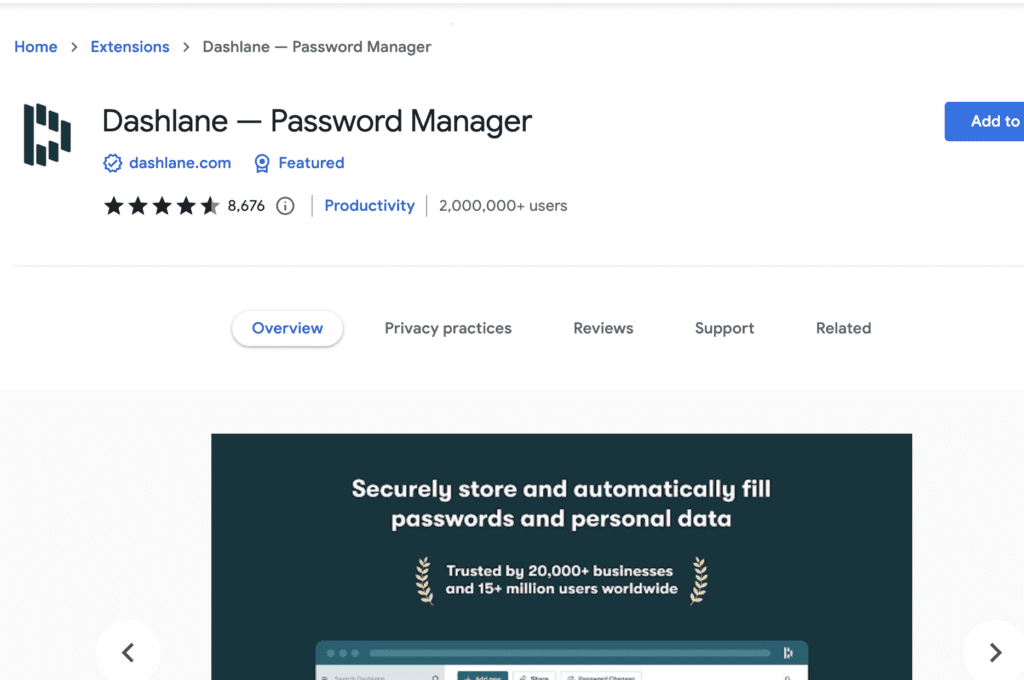Select the Overview tab
Image resolution: width=1024 pixels, height=680 pixels.
[x=287, y=329]
